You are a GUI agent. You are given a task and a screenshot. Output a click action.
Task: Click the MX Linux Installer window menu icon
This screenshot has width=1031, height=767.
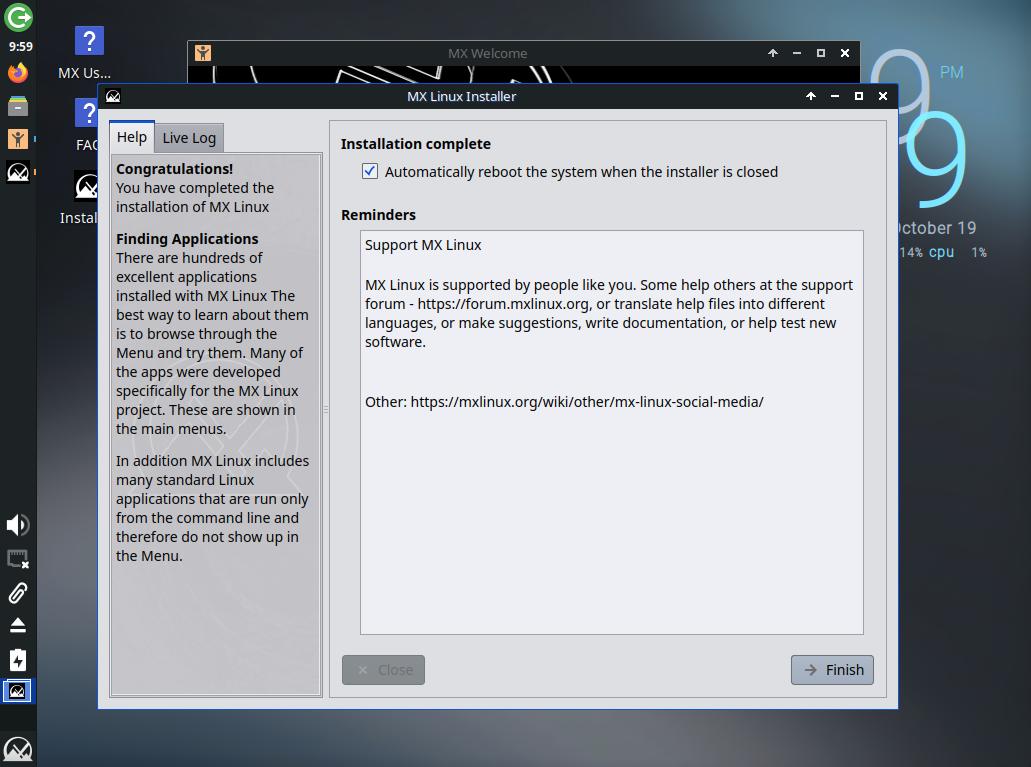point(113,97)
